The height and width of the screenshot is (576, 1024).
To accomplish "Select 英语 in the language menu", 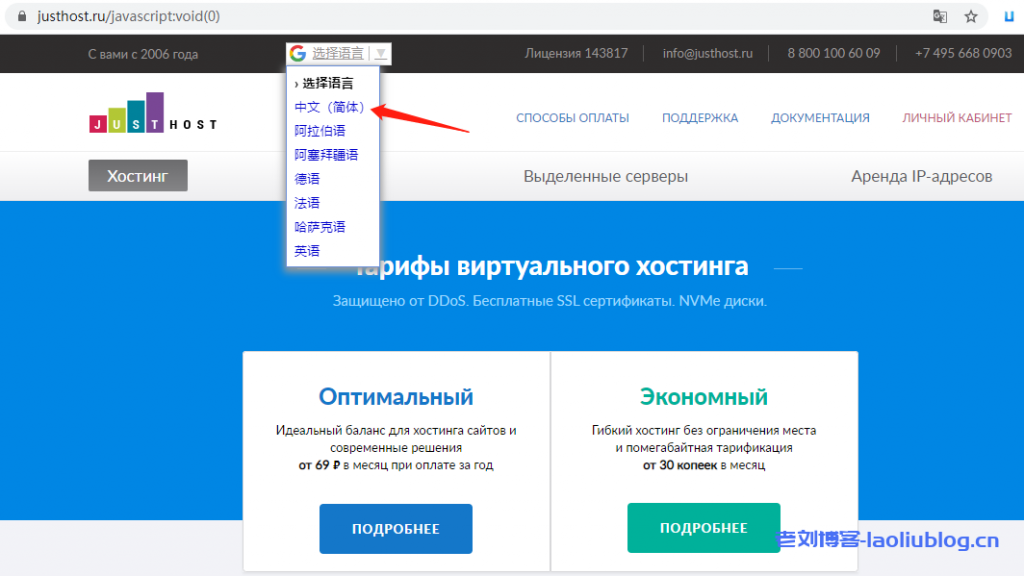I will click(307, 250).
